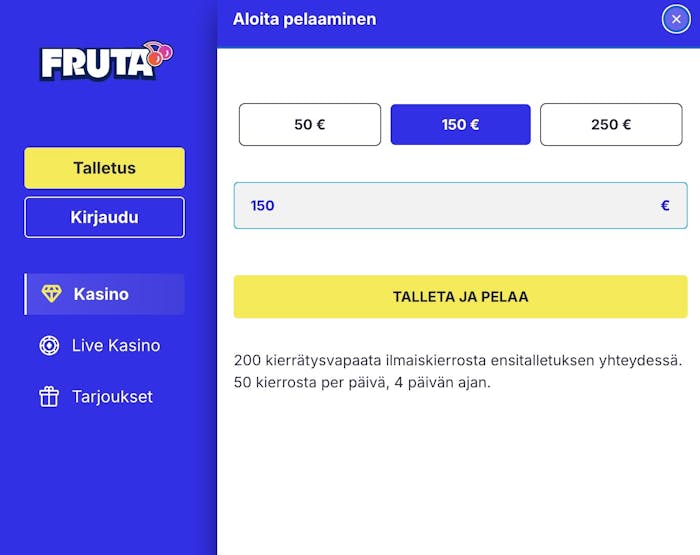Viewport: 700px width, 555px height.
Task: Click the diamond icon beside Kasino
Action: point(51,294)
